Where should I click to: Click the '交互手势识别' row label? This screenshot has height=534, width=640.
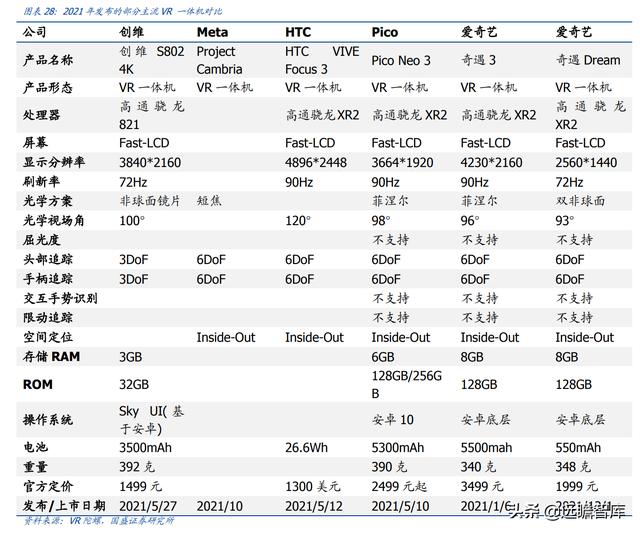click(60, 298)
